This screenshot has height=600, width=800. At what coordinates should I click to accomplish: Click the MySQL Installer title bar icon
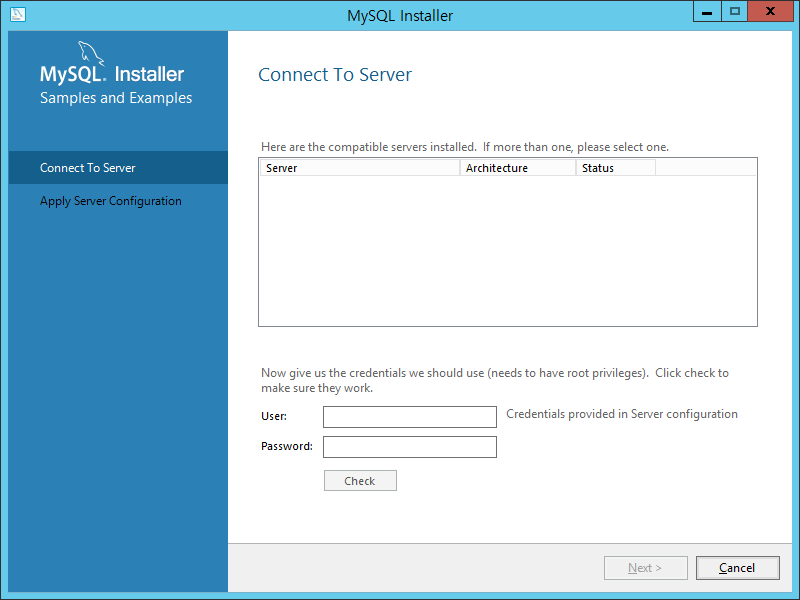[17, 14]
